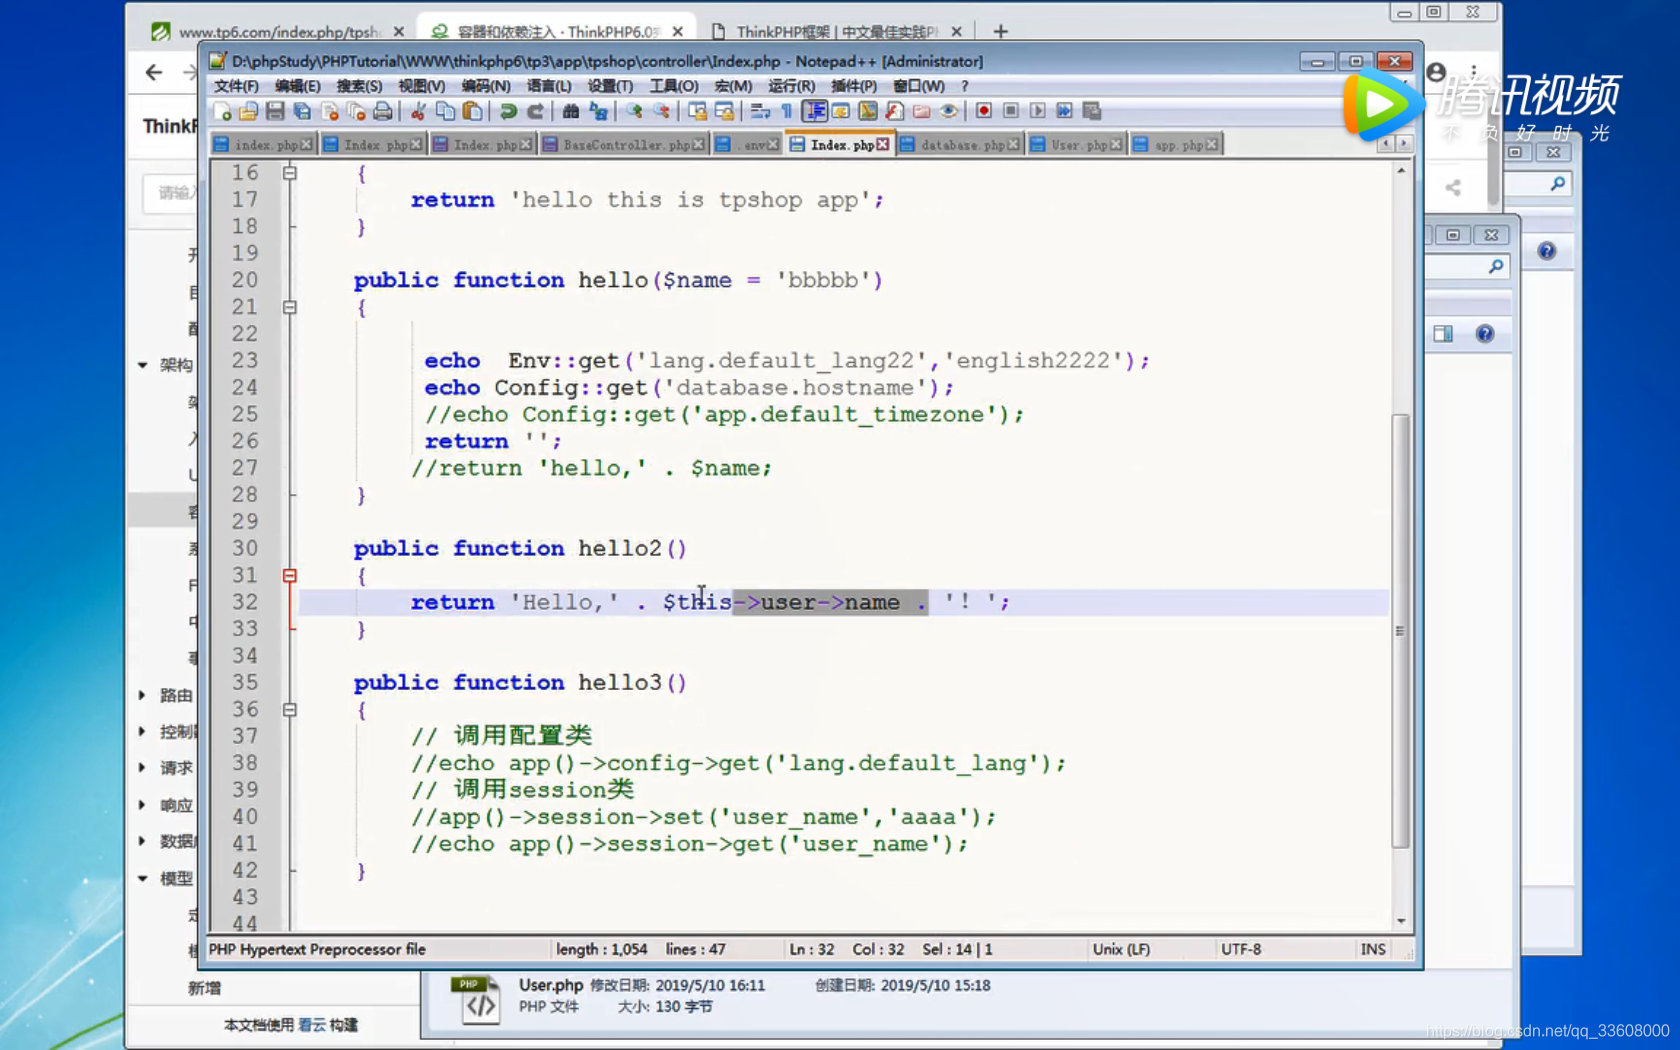Click the Paste toolbar icon
This screenshot has width=1680, height=1050.
(x=473, y=111)
